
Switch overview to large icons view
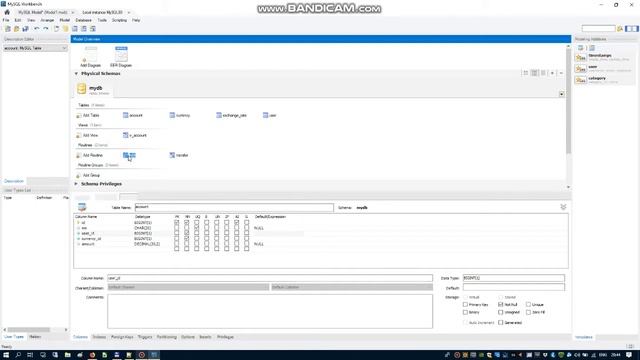pos(525,73)
